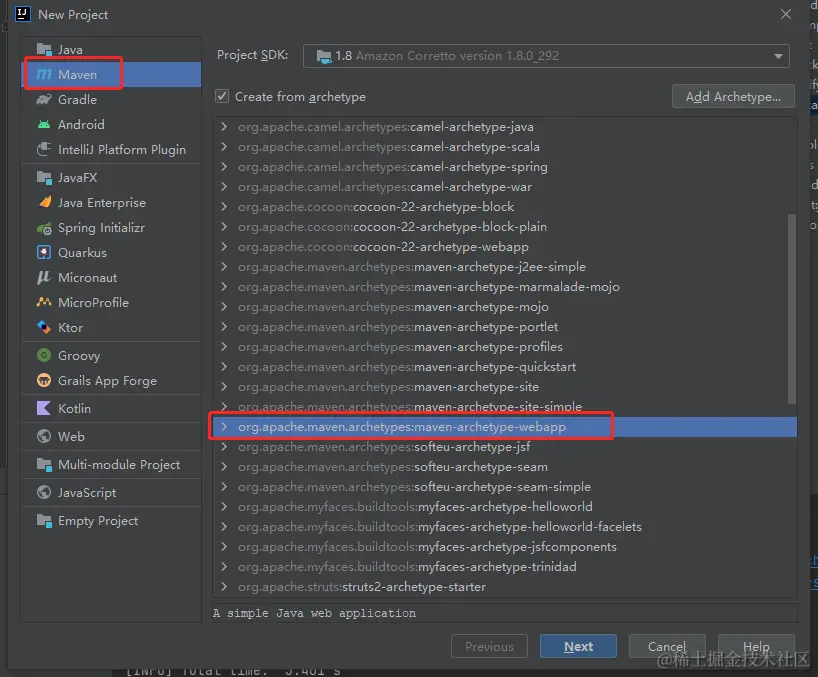Expand the camel-archetype-java entry
The image size is (818, 677).
224,127
